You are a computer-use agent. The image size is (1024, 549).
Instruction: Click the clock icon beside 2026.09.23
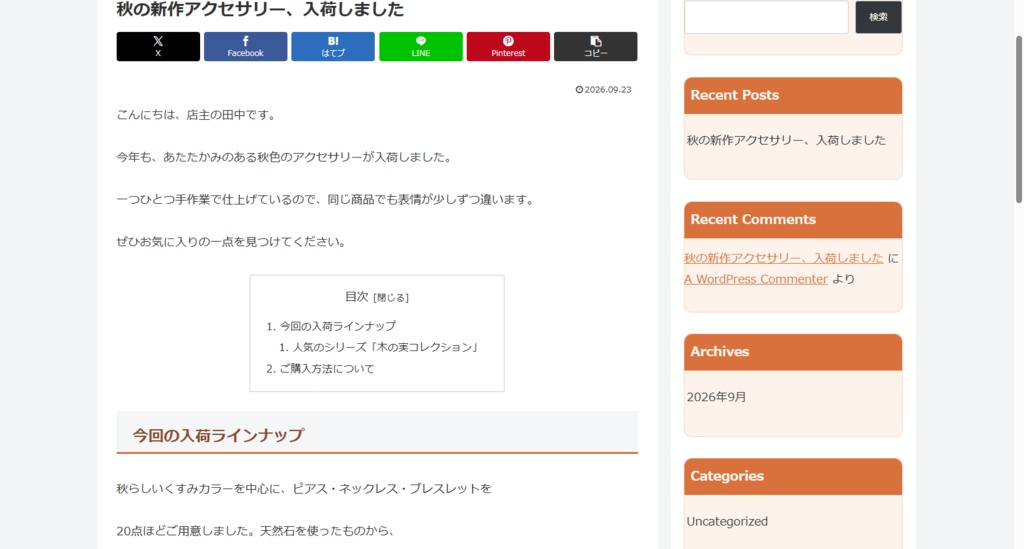tap(579, 90)
